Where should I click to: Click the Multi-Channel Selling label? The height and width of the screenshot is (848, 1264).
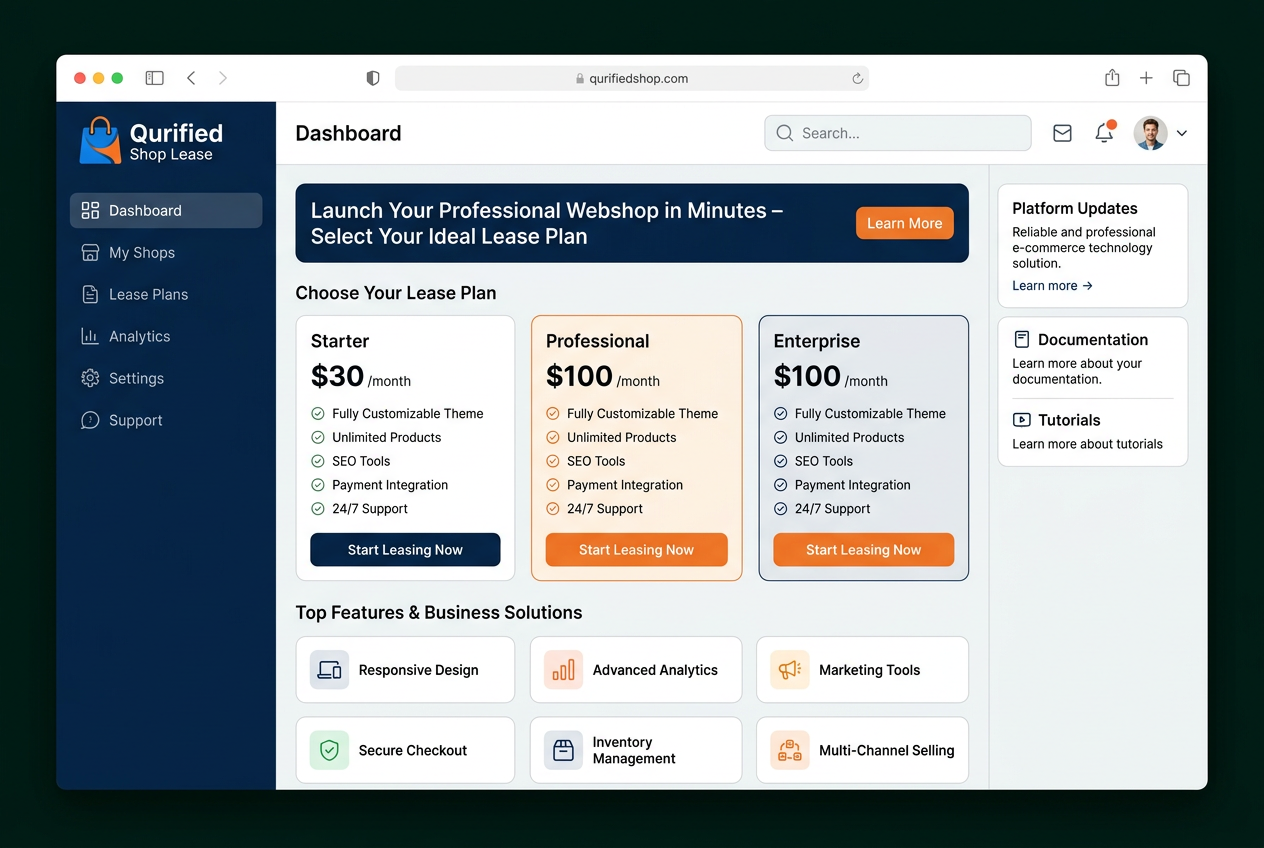887,750
